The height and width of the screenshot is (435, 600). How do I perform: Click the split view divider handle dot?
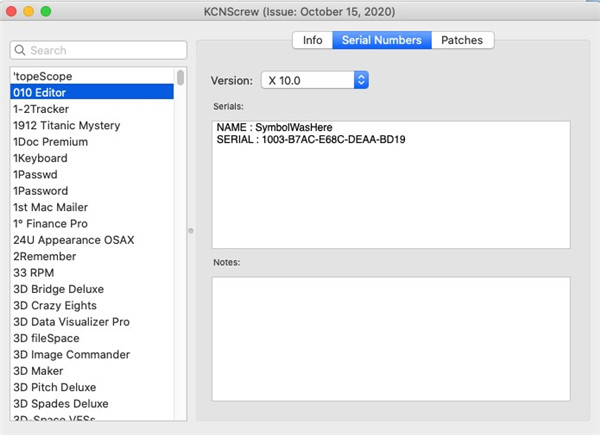coord(191,231)
